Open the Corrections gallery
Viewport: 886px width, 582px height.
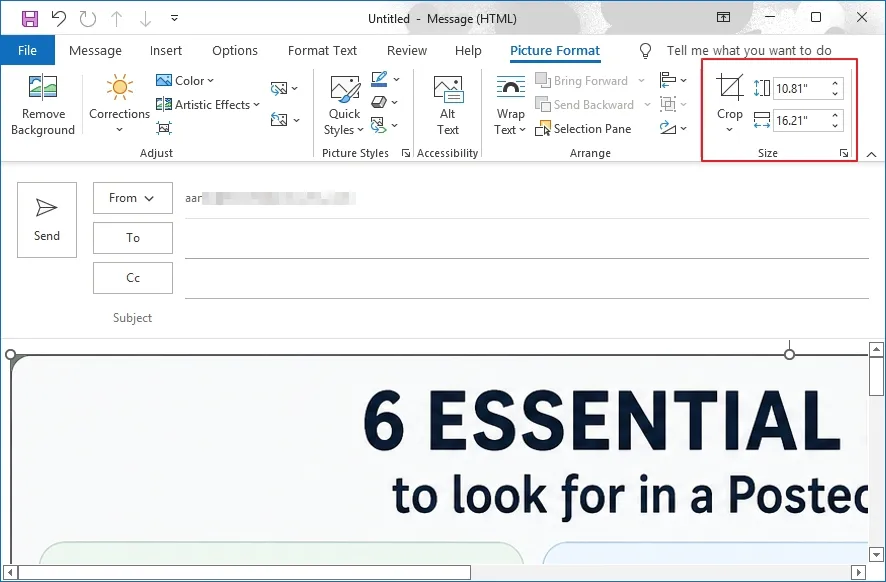119,105
